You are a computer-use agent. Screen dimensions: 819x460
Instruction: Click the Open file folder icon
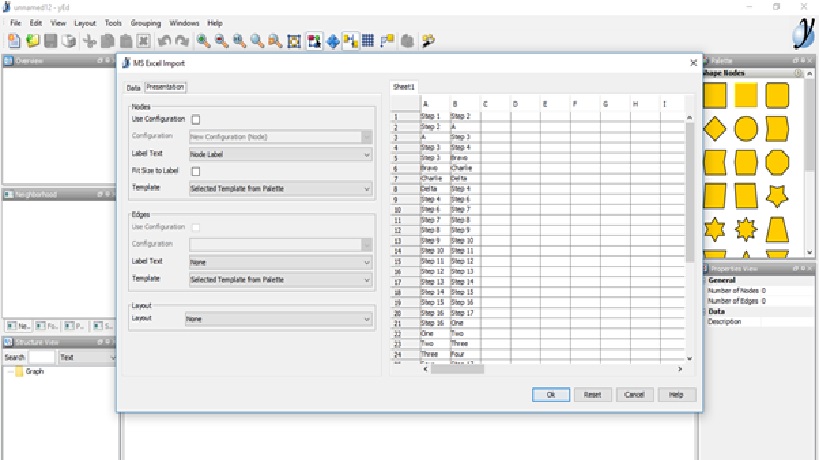(32, 41)
